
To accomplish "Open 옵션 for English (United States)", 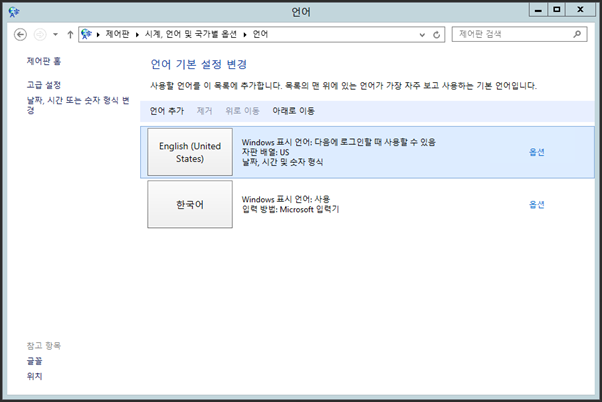I will pyautogui.click(x=536, y=152).
